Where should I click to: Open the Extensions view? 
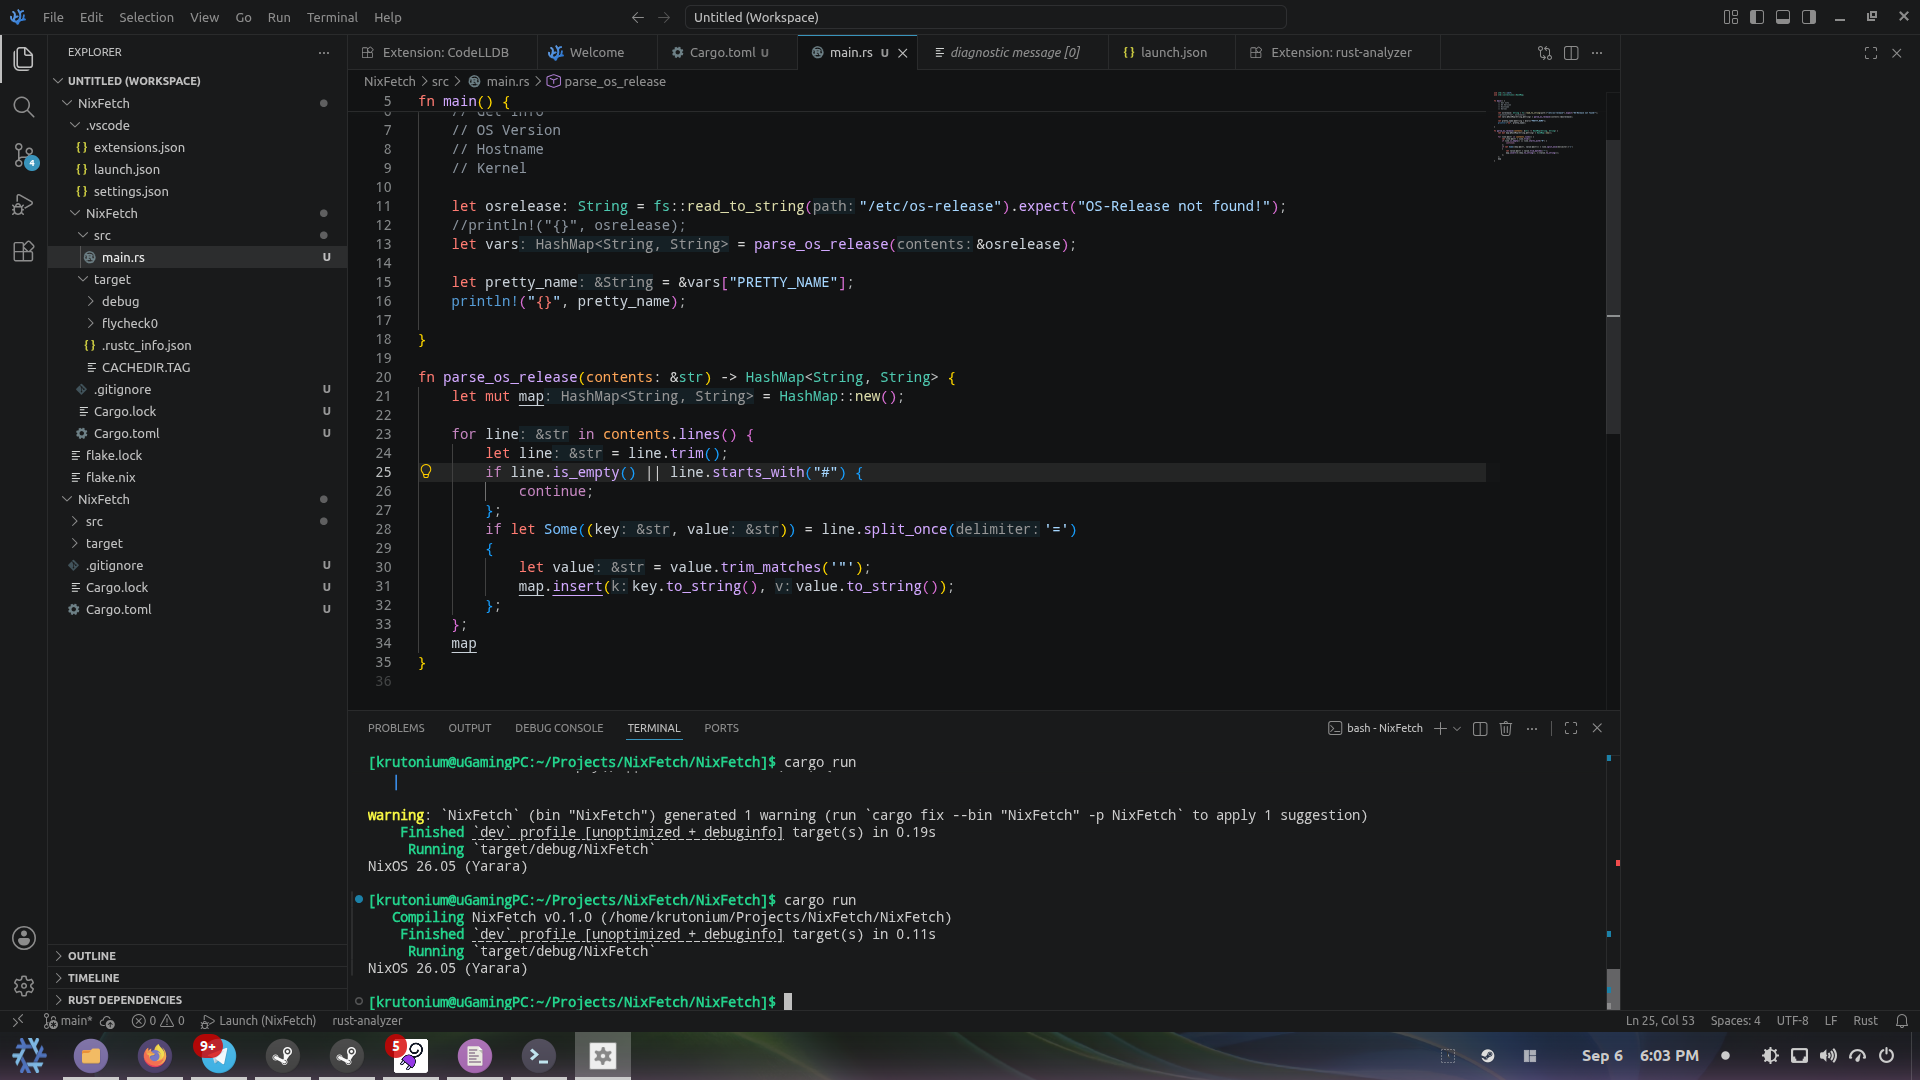(23, 252)
